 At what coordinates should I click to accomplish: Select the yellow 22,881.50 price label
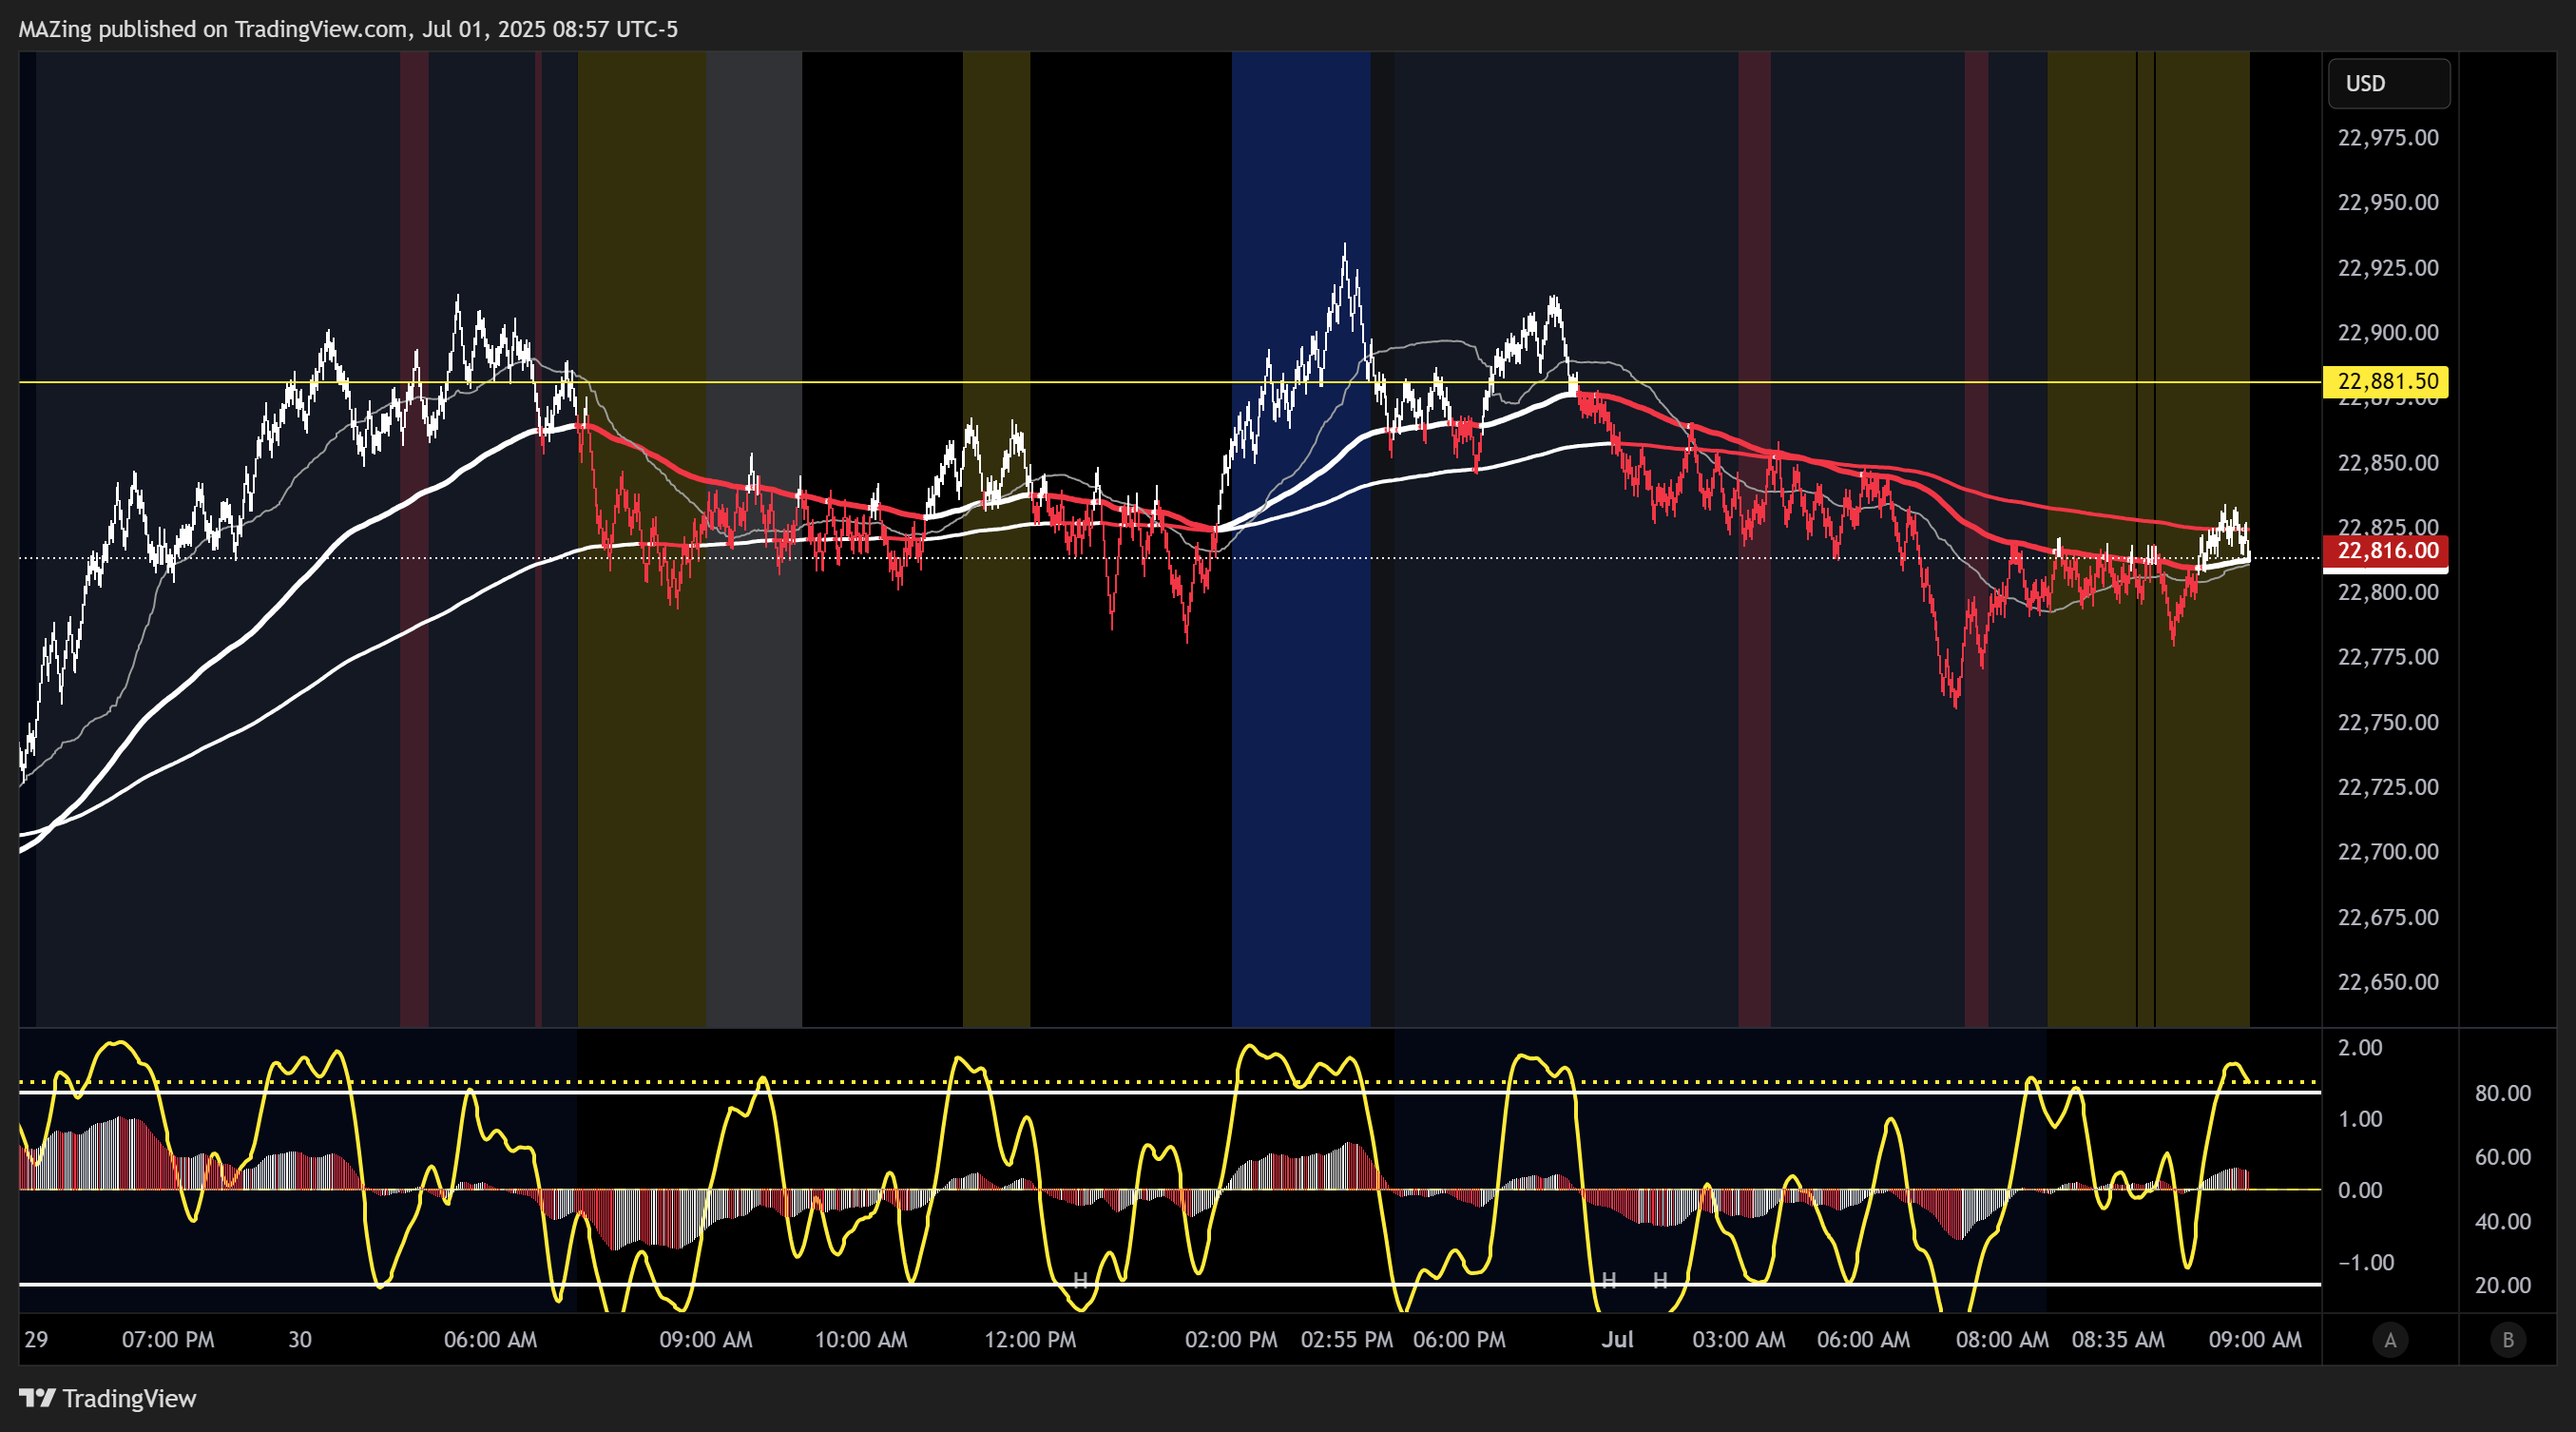coord(2387,381)
